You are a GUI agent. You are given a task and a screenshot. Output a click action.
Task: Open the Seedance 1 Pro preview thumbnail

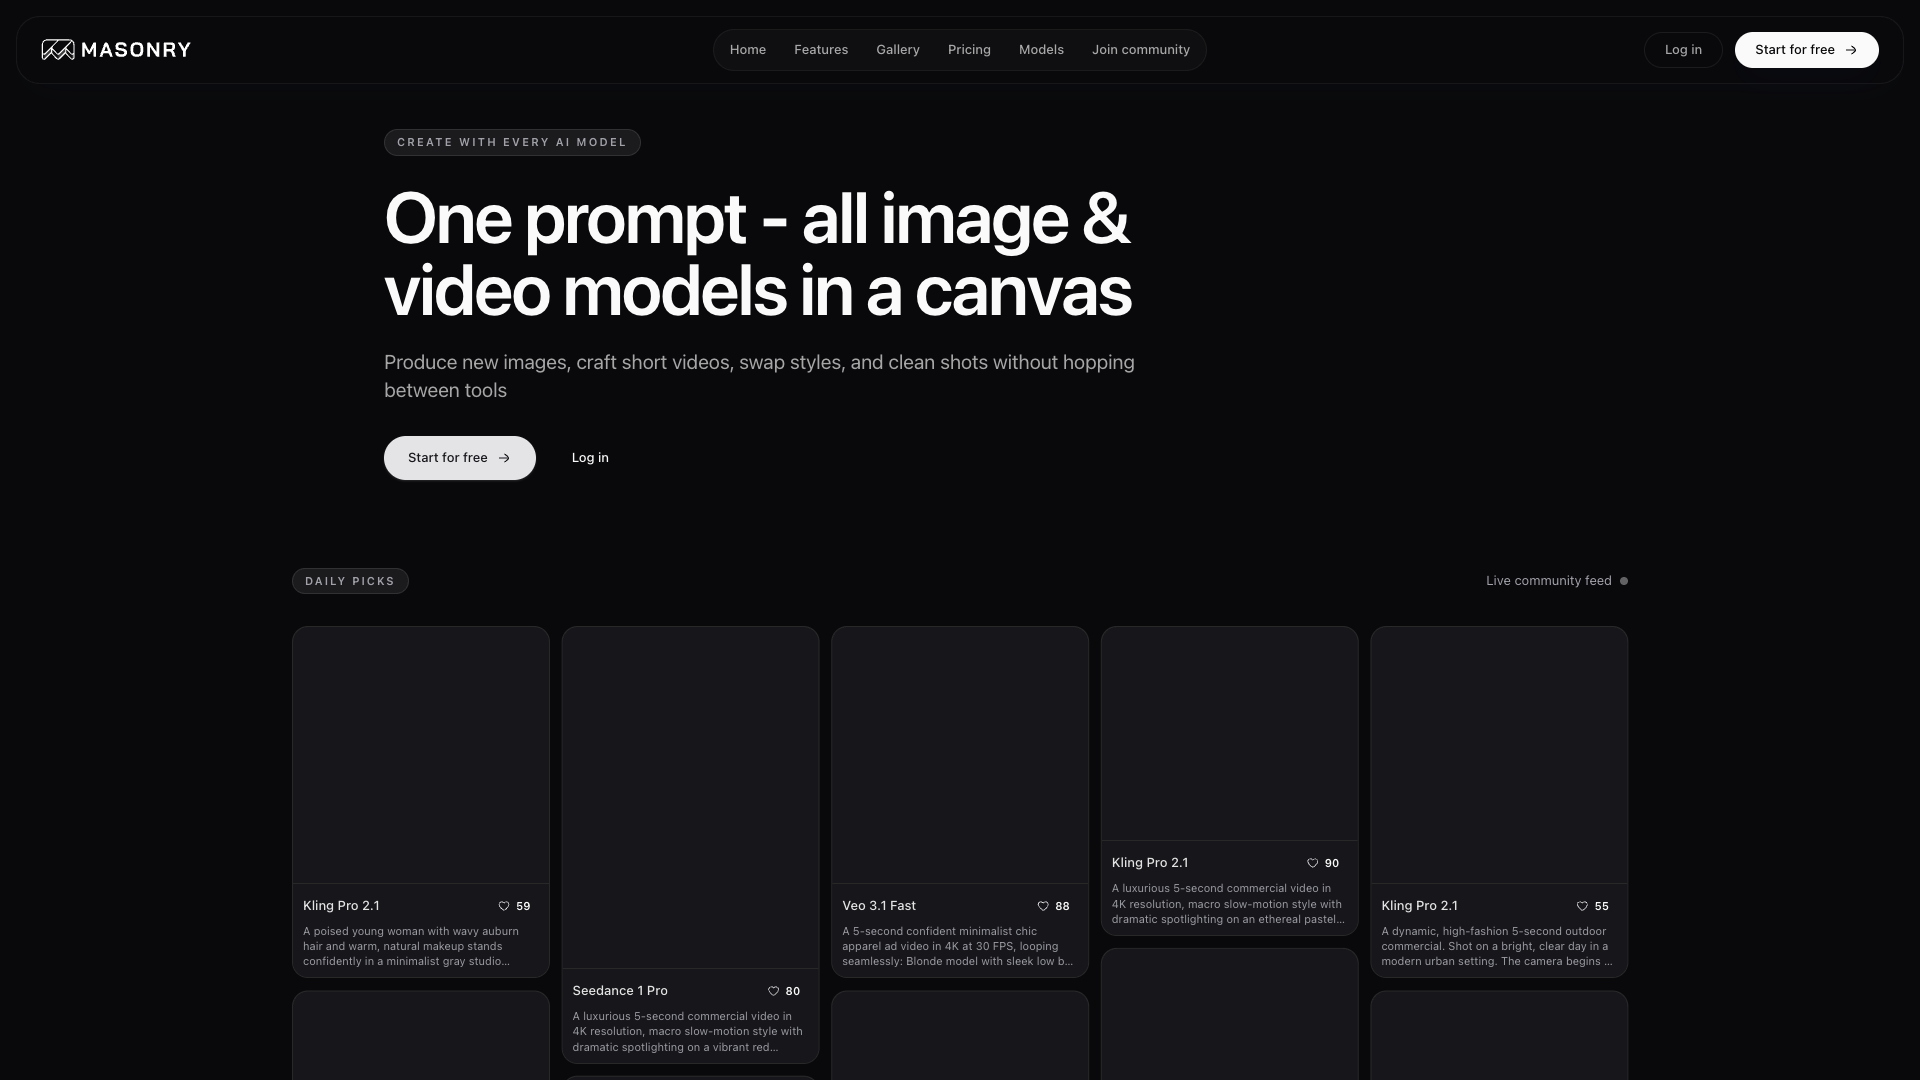point(690,797)
